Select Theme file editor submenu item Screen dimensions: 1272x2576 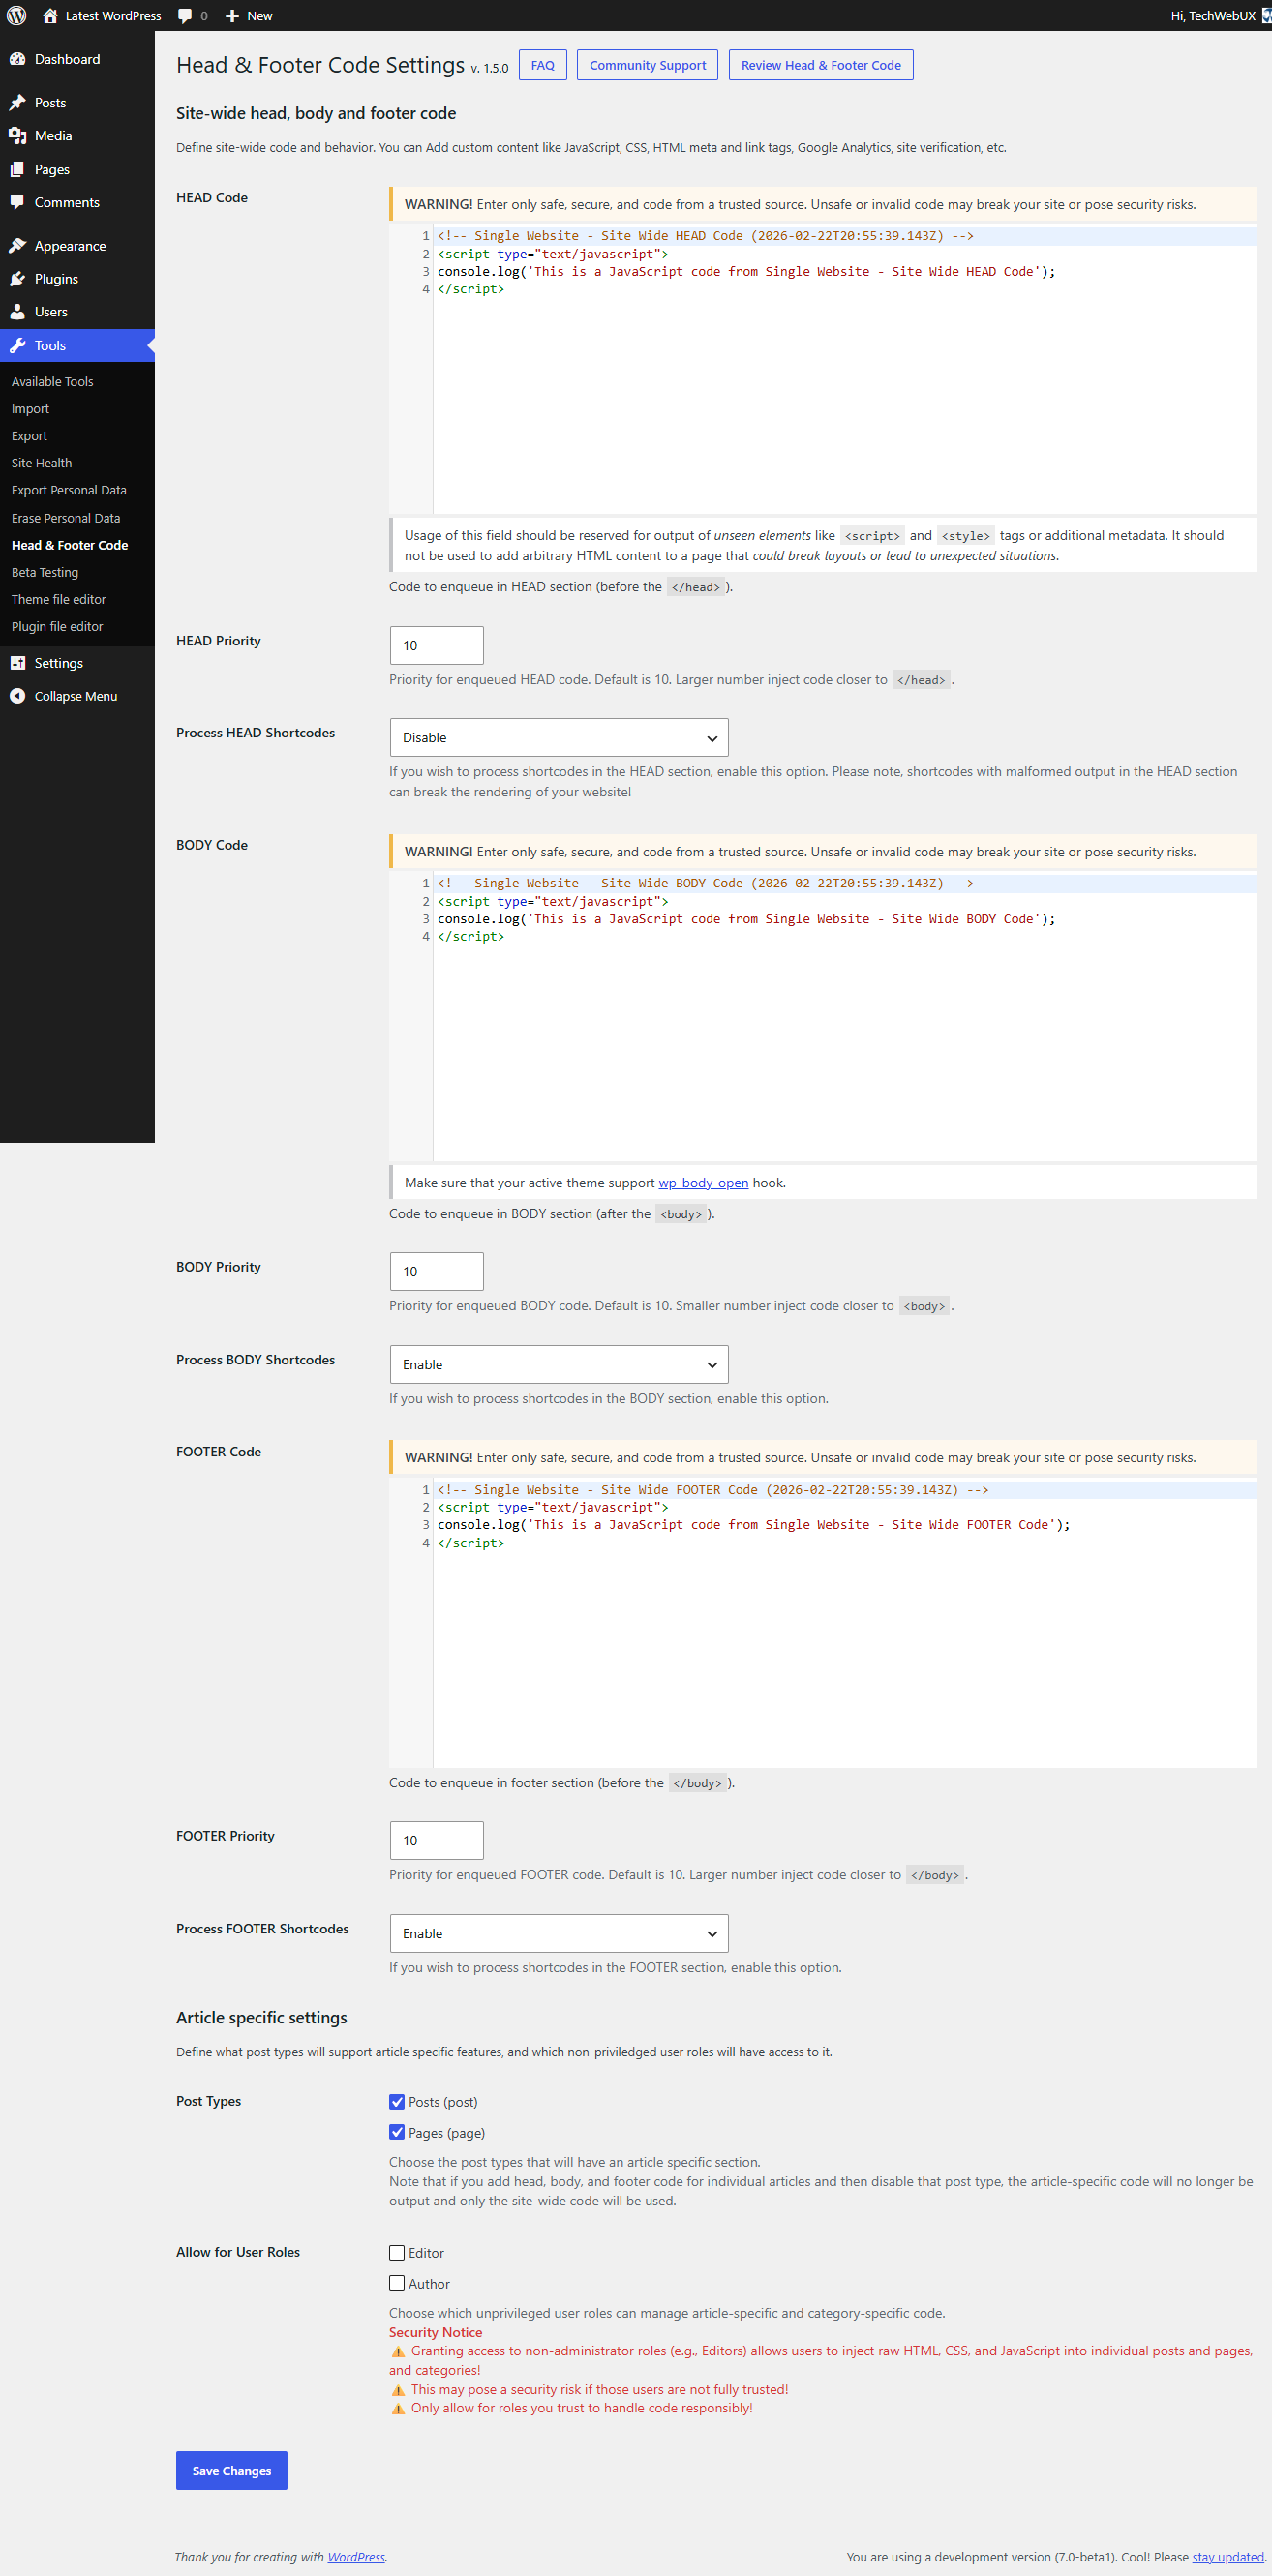[x=58, y=599]
